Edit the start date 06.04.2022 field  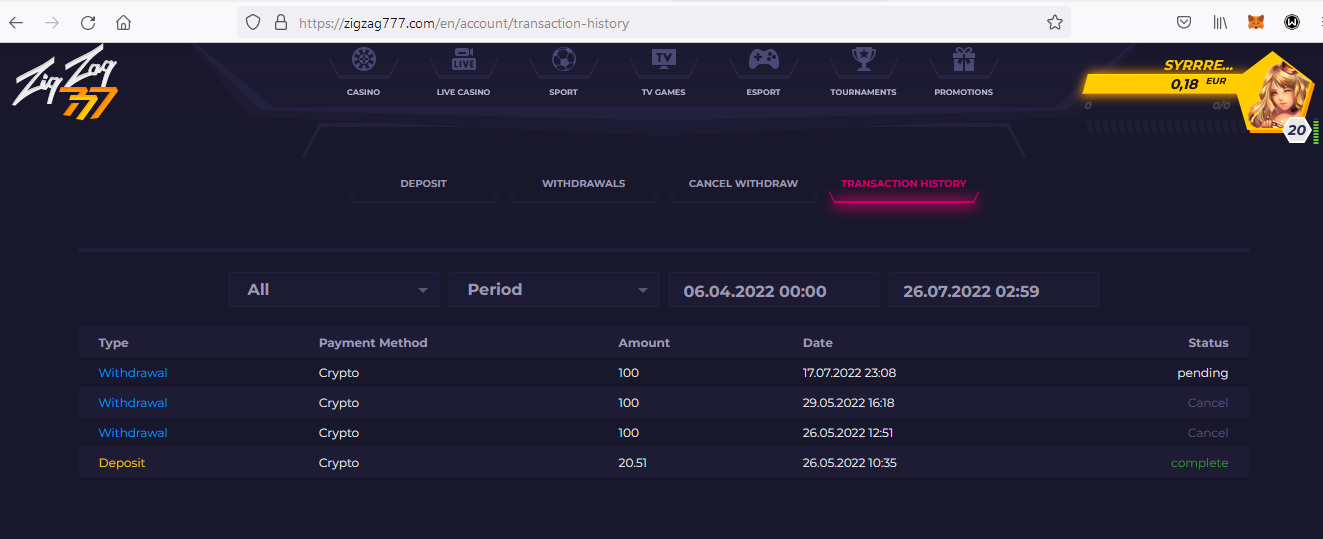click(x=773, y=291)
